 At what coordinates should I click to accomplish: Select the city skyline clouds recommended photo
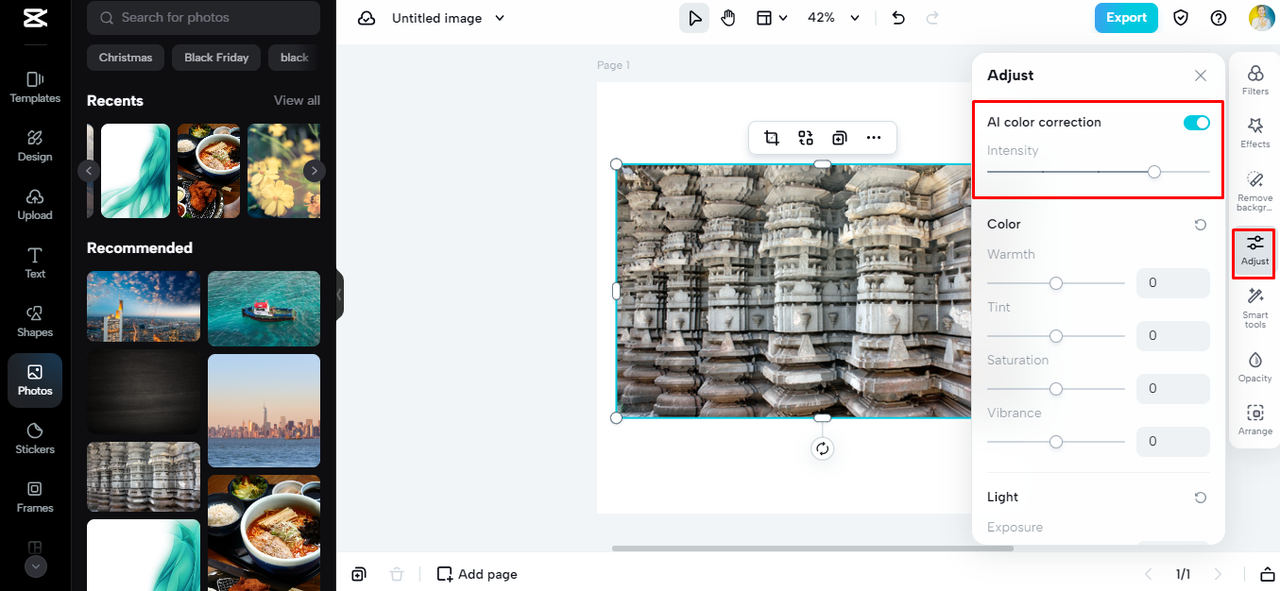[x=144, y=307]
